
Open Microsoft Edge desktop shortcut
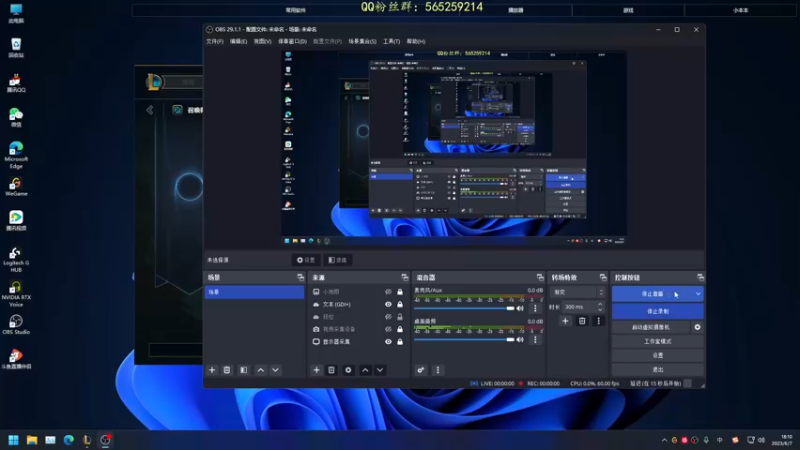[16, 155]
